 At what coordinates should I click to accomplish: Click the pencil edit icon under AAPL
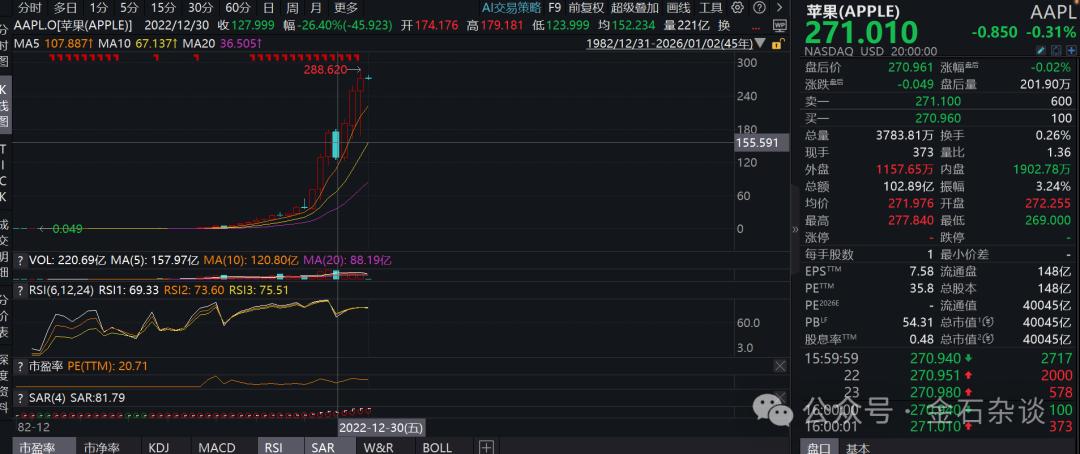pyautogui.click(x=1041, y=50)
